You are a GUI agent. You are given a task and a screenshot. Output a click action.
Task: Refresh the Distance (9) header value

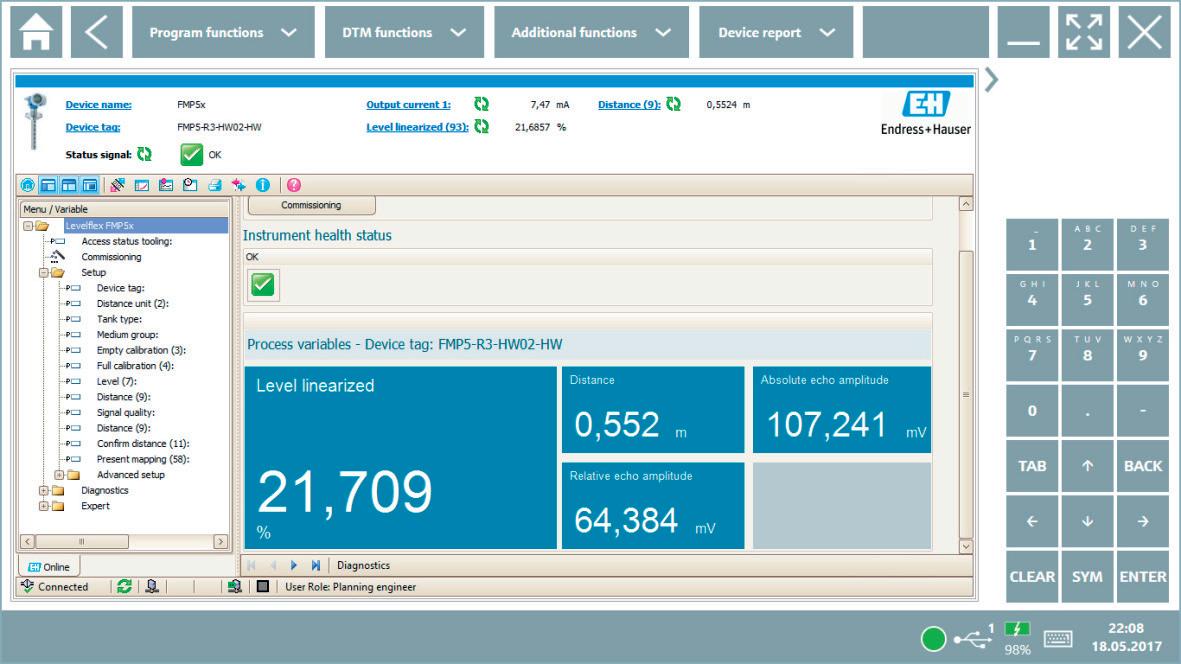pos(673,105)
